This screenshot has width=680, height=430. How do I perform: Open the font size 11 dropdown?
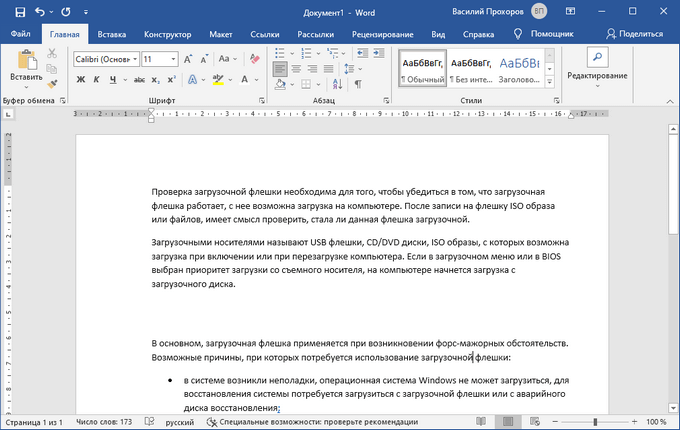174,59
